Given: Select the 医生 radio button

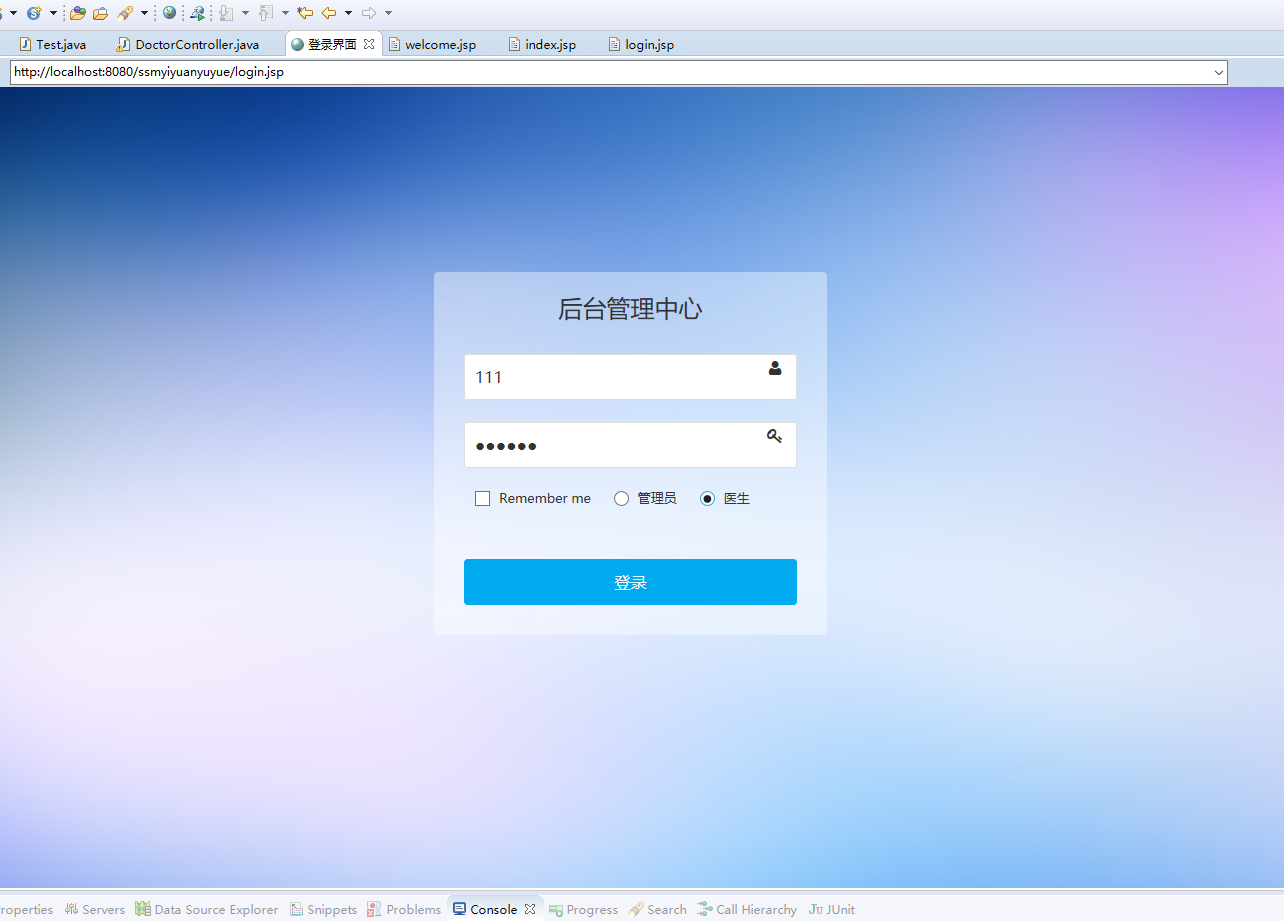Looking at the screenshot, I should click(x=708, y=498).
